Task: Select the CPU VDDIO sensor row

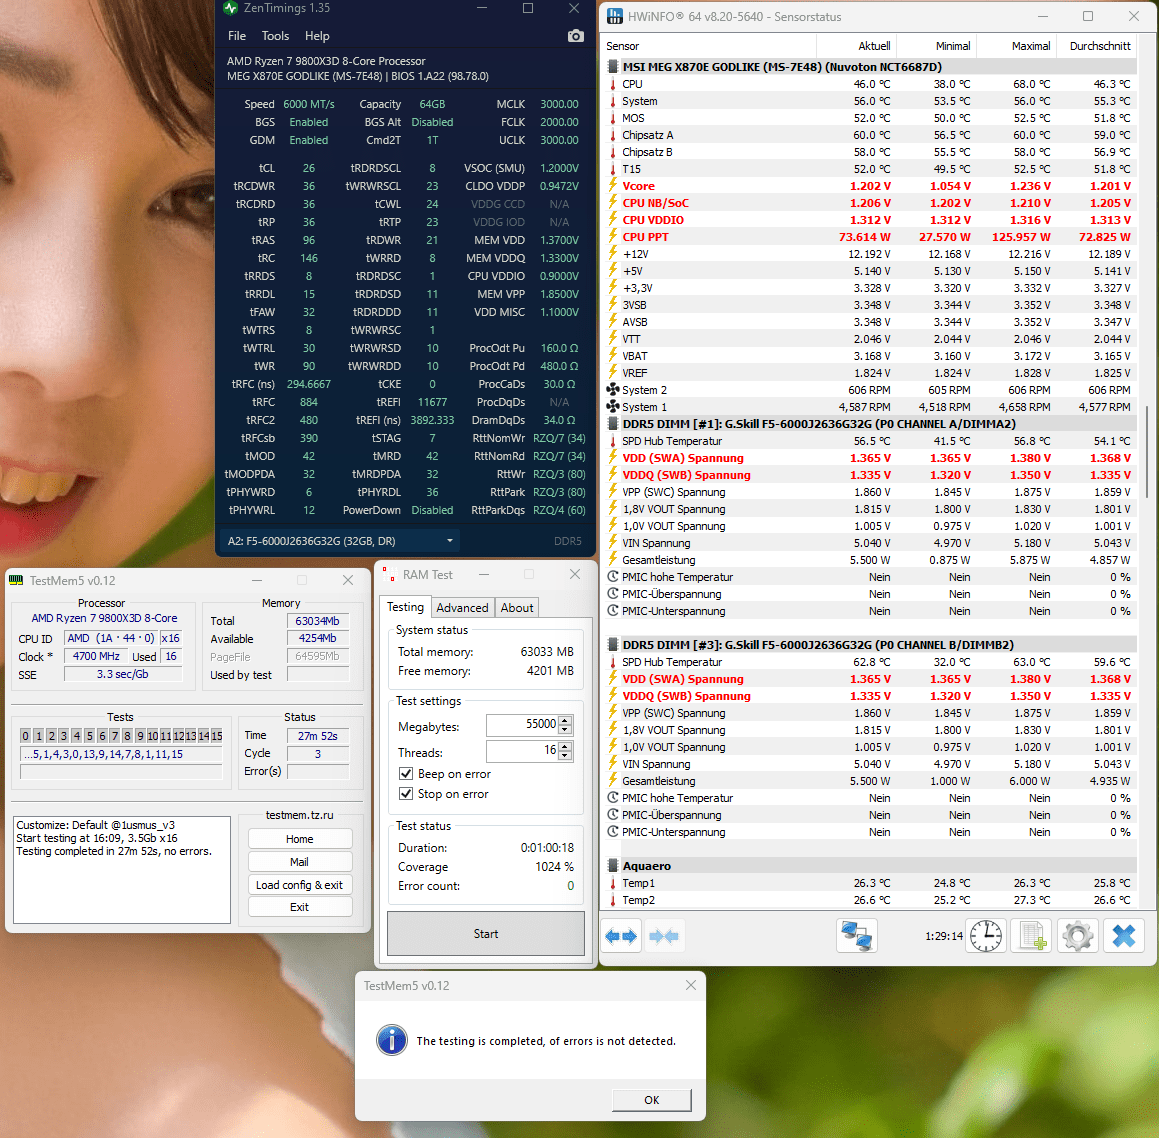Action: (871, 219)
